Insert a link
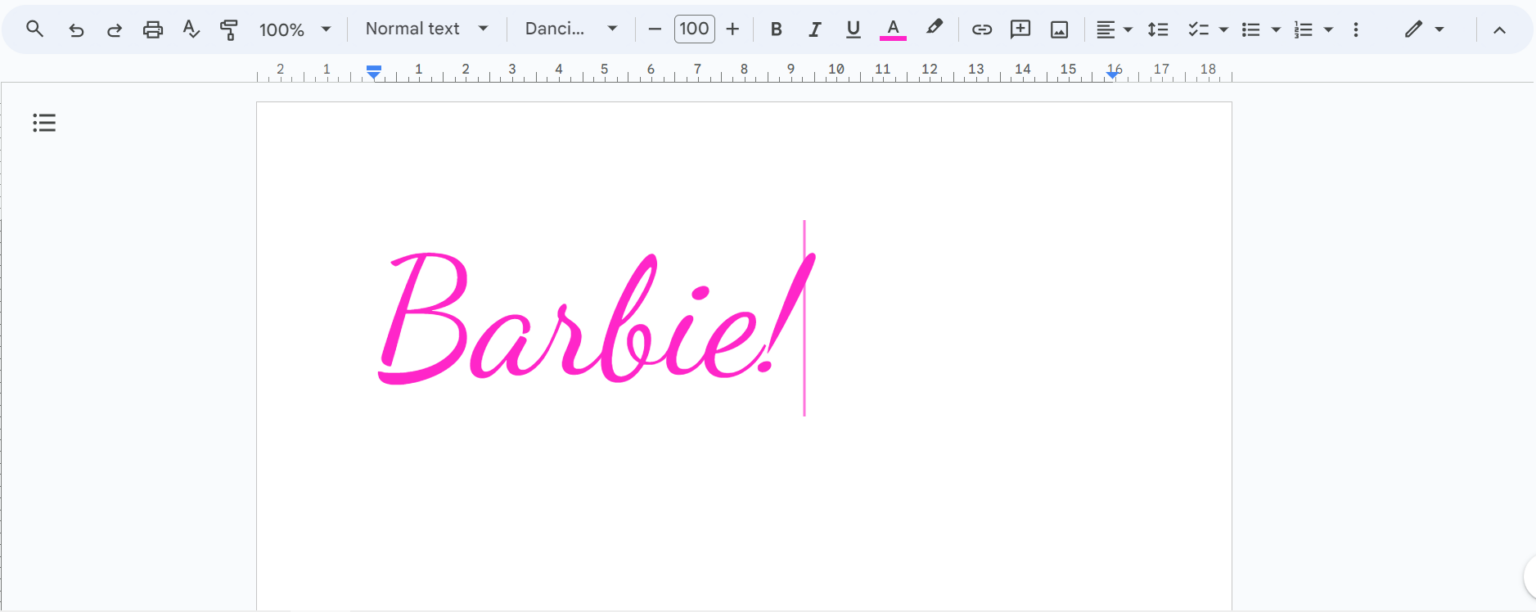This screenshot has width=1536, height=612. click(981, 29)
